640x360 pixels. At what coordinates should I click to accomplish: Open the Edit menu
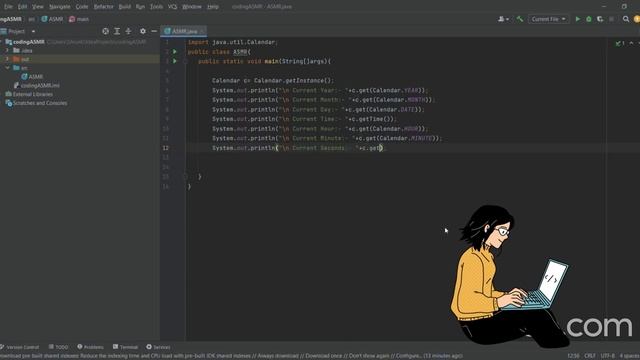tap(22, 7)
